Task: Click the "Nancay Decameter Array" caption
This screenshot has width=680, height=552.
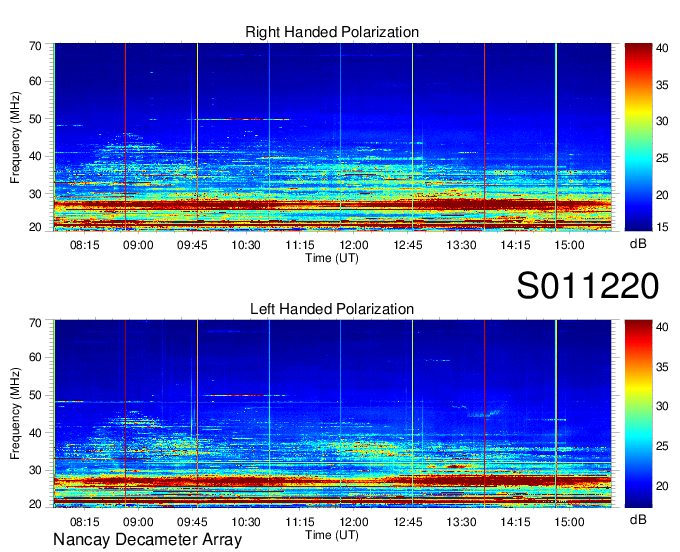Action: coord(147,540)
